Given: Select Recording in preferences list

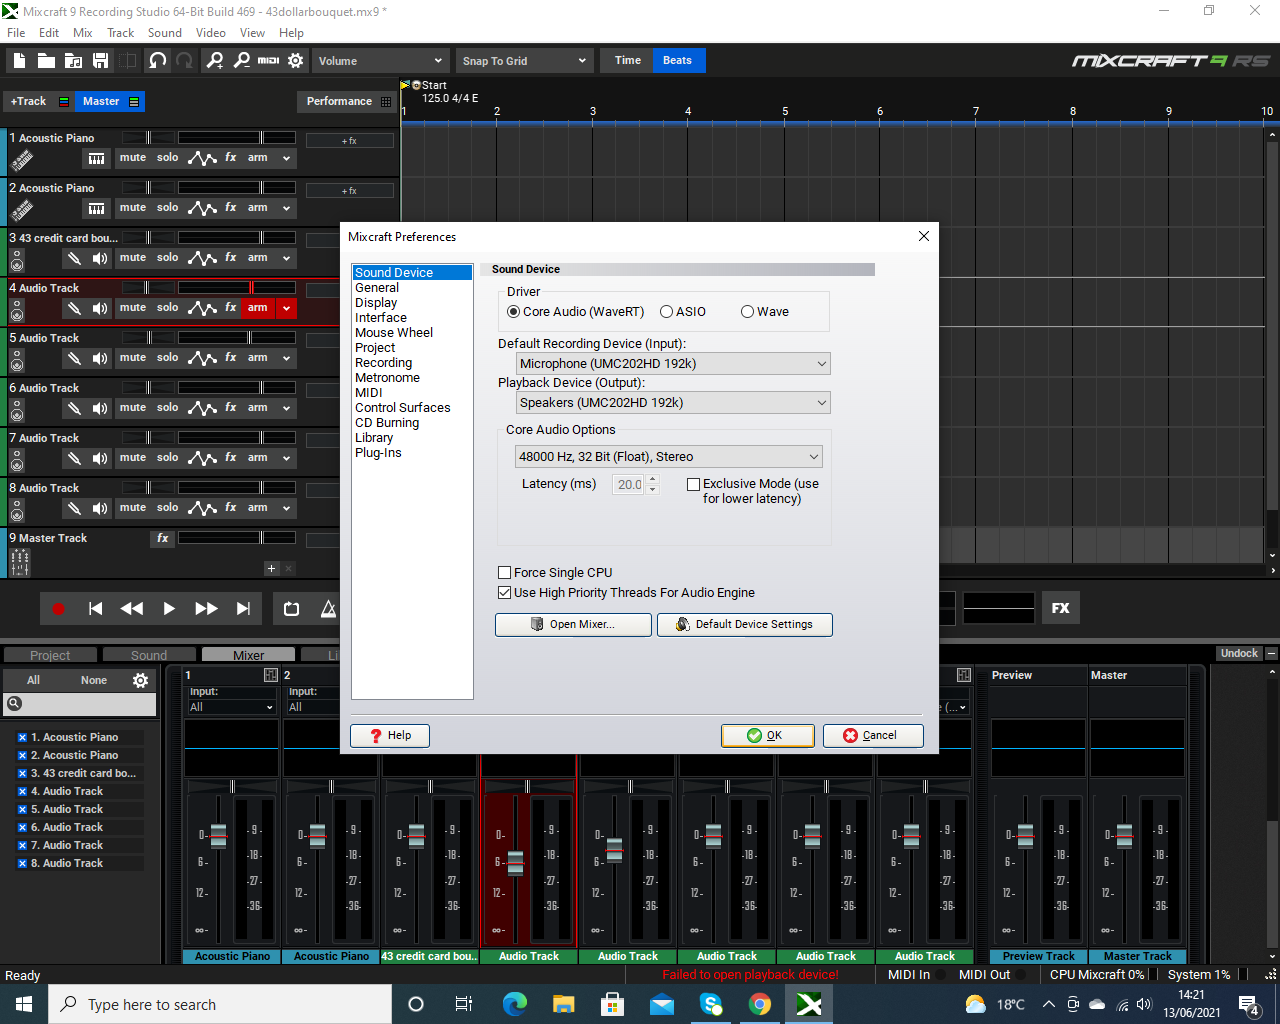Looking at the screenshot, I should pyautogui.click(x=383, y=363).
